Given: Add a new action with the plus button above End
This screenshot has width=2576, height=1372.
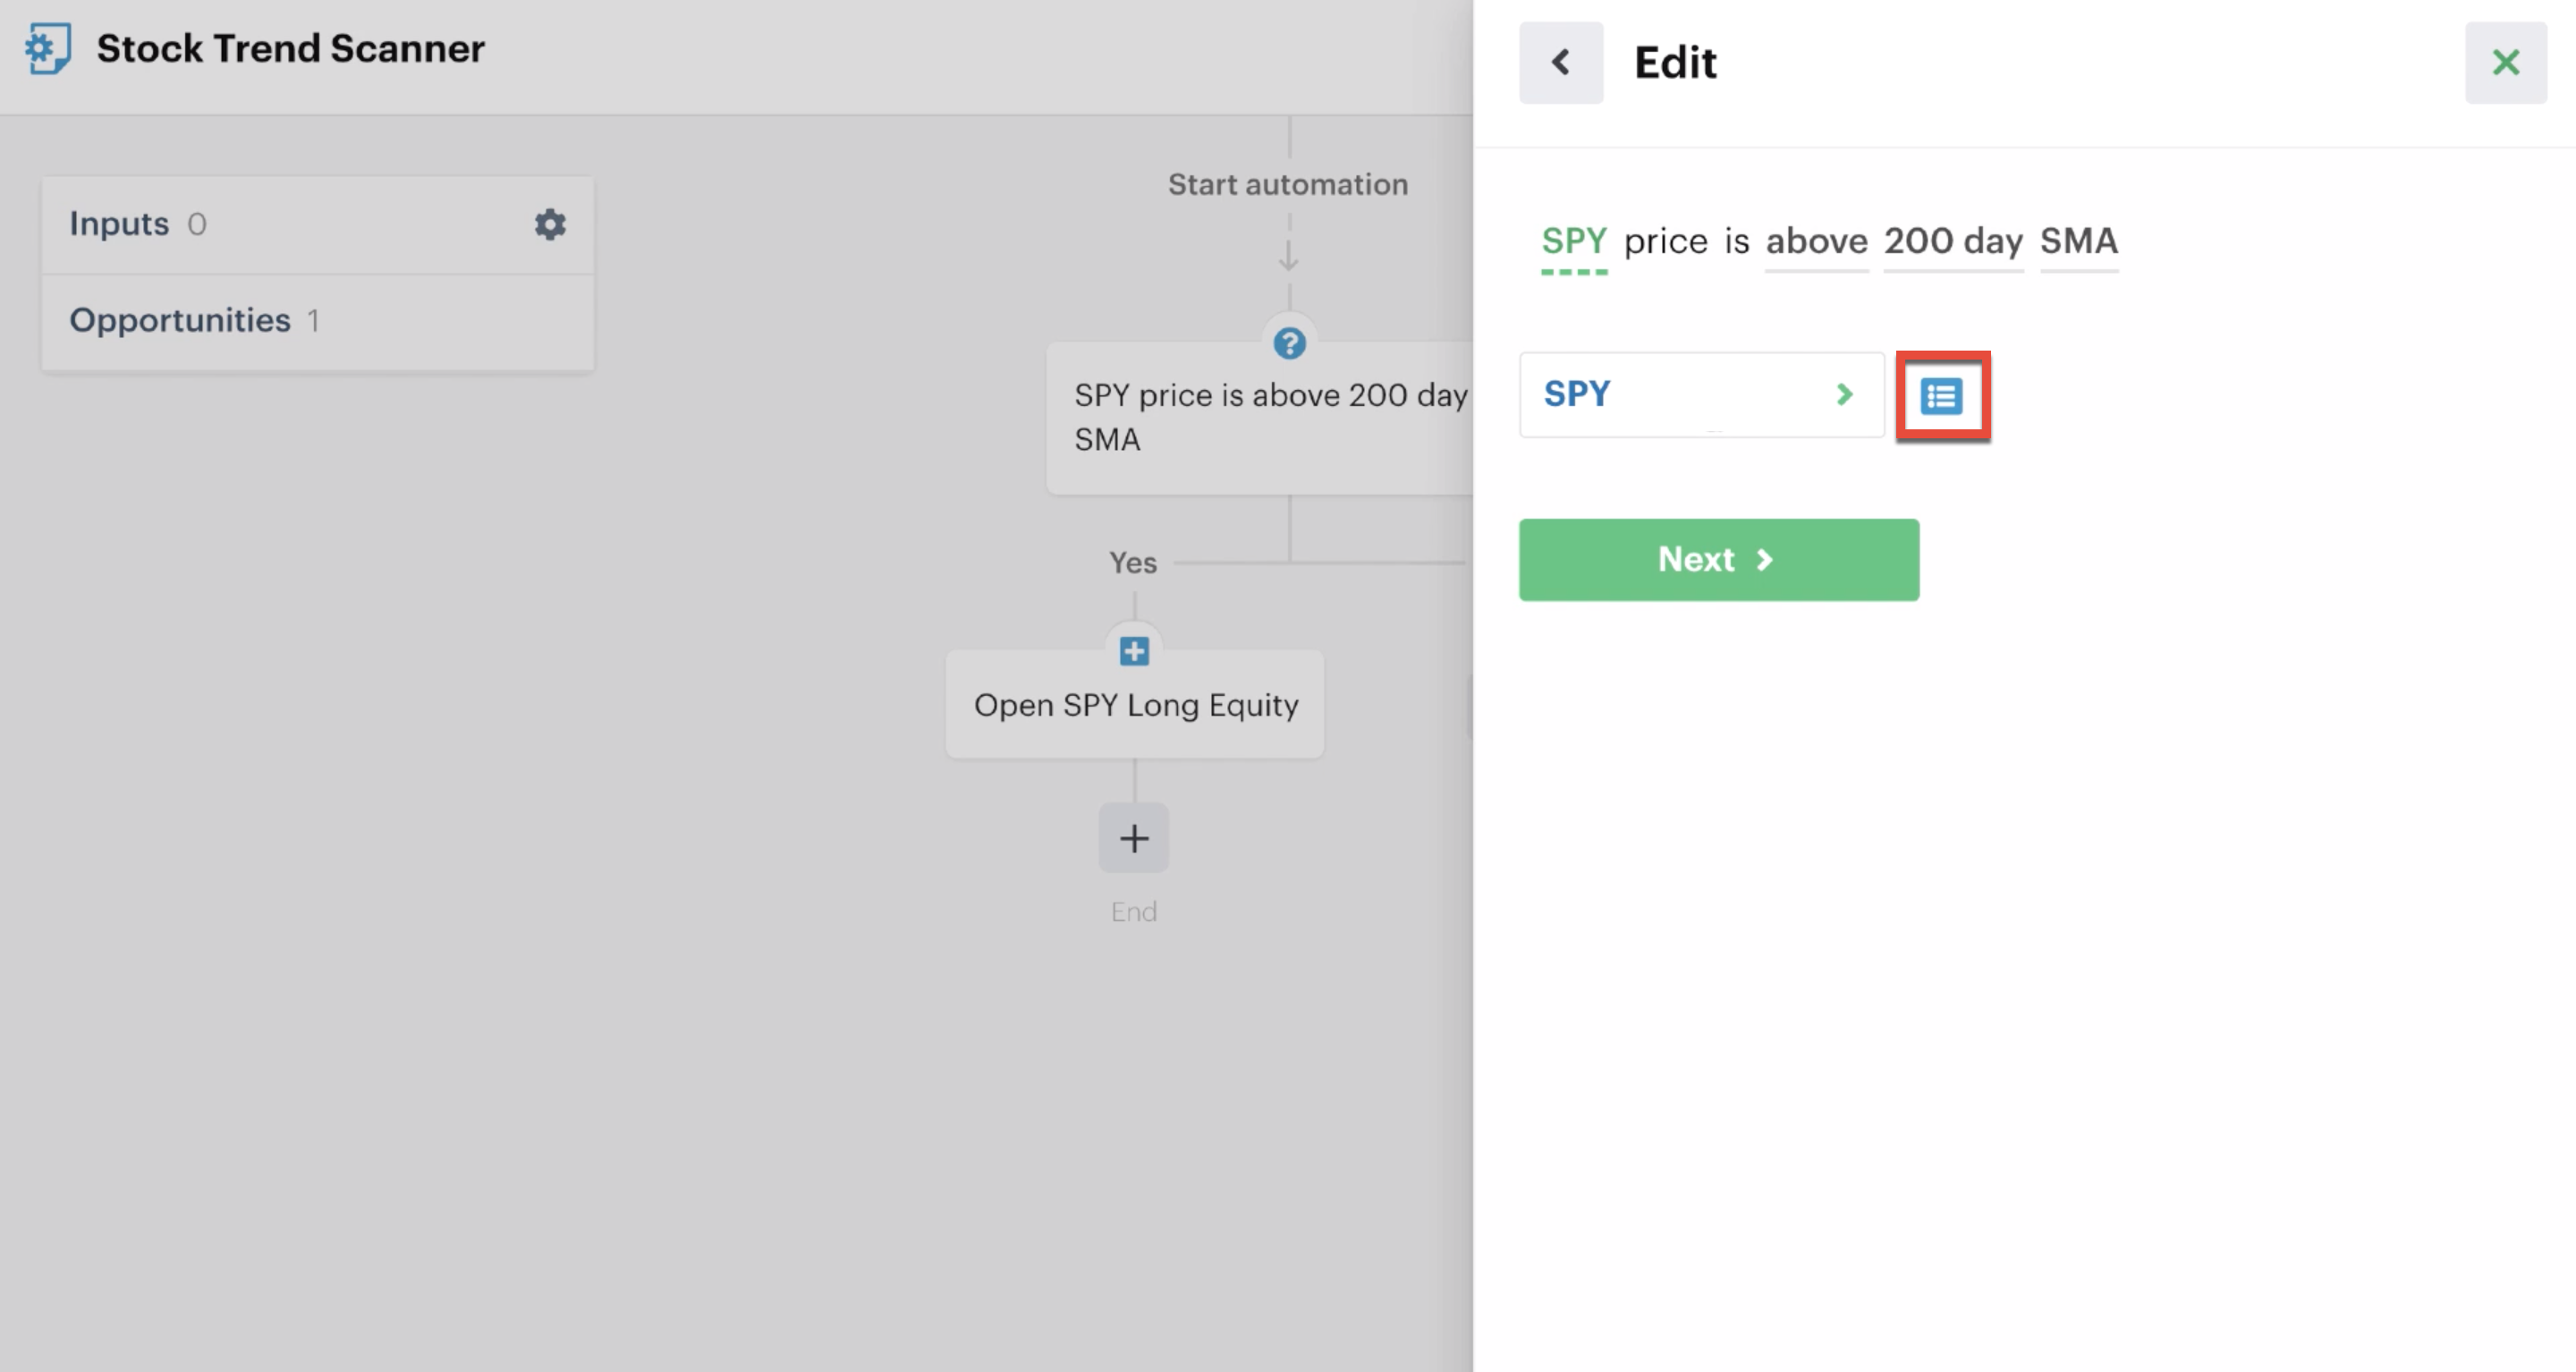Looking at the screenshot, I should pos(1134,838).
